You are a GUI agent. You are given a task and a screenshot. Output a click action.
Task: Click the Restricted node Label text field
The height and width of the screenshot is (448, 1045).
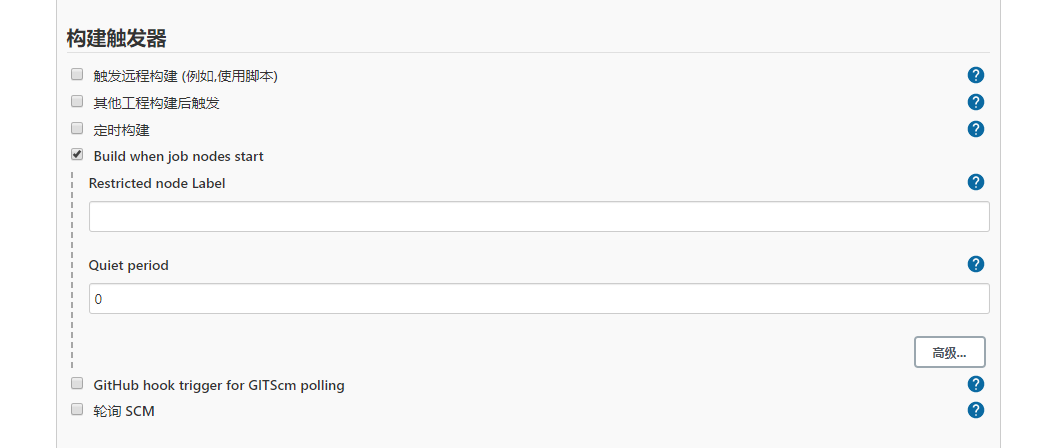(x=539, y=217)
